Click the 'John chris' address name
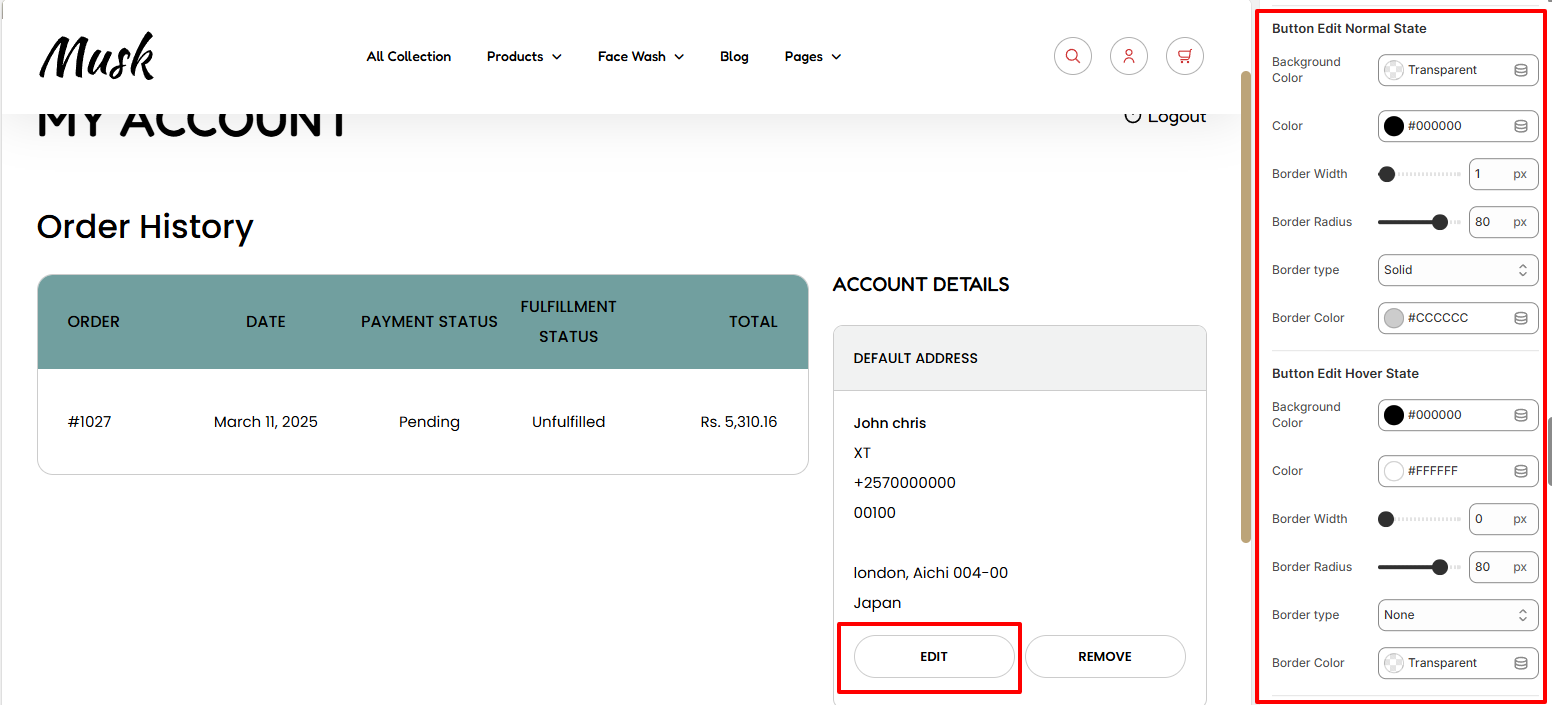Image resolution: width=1552 pixels, height=705 pixels. [x=890, y=423]
